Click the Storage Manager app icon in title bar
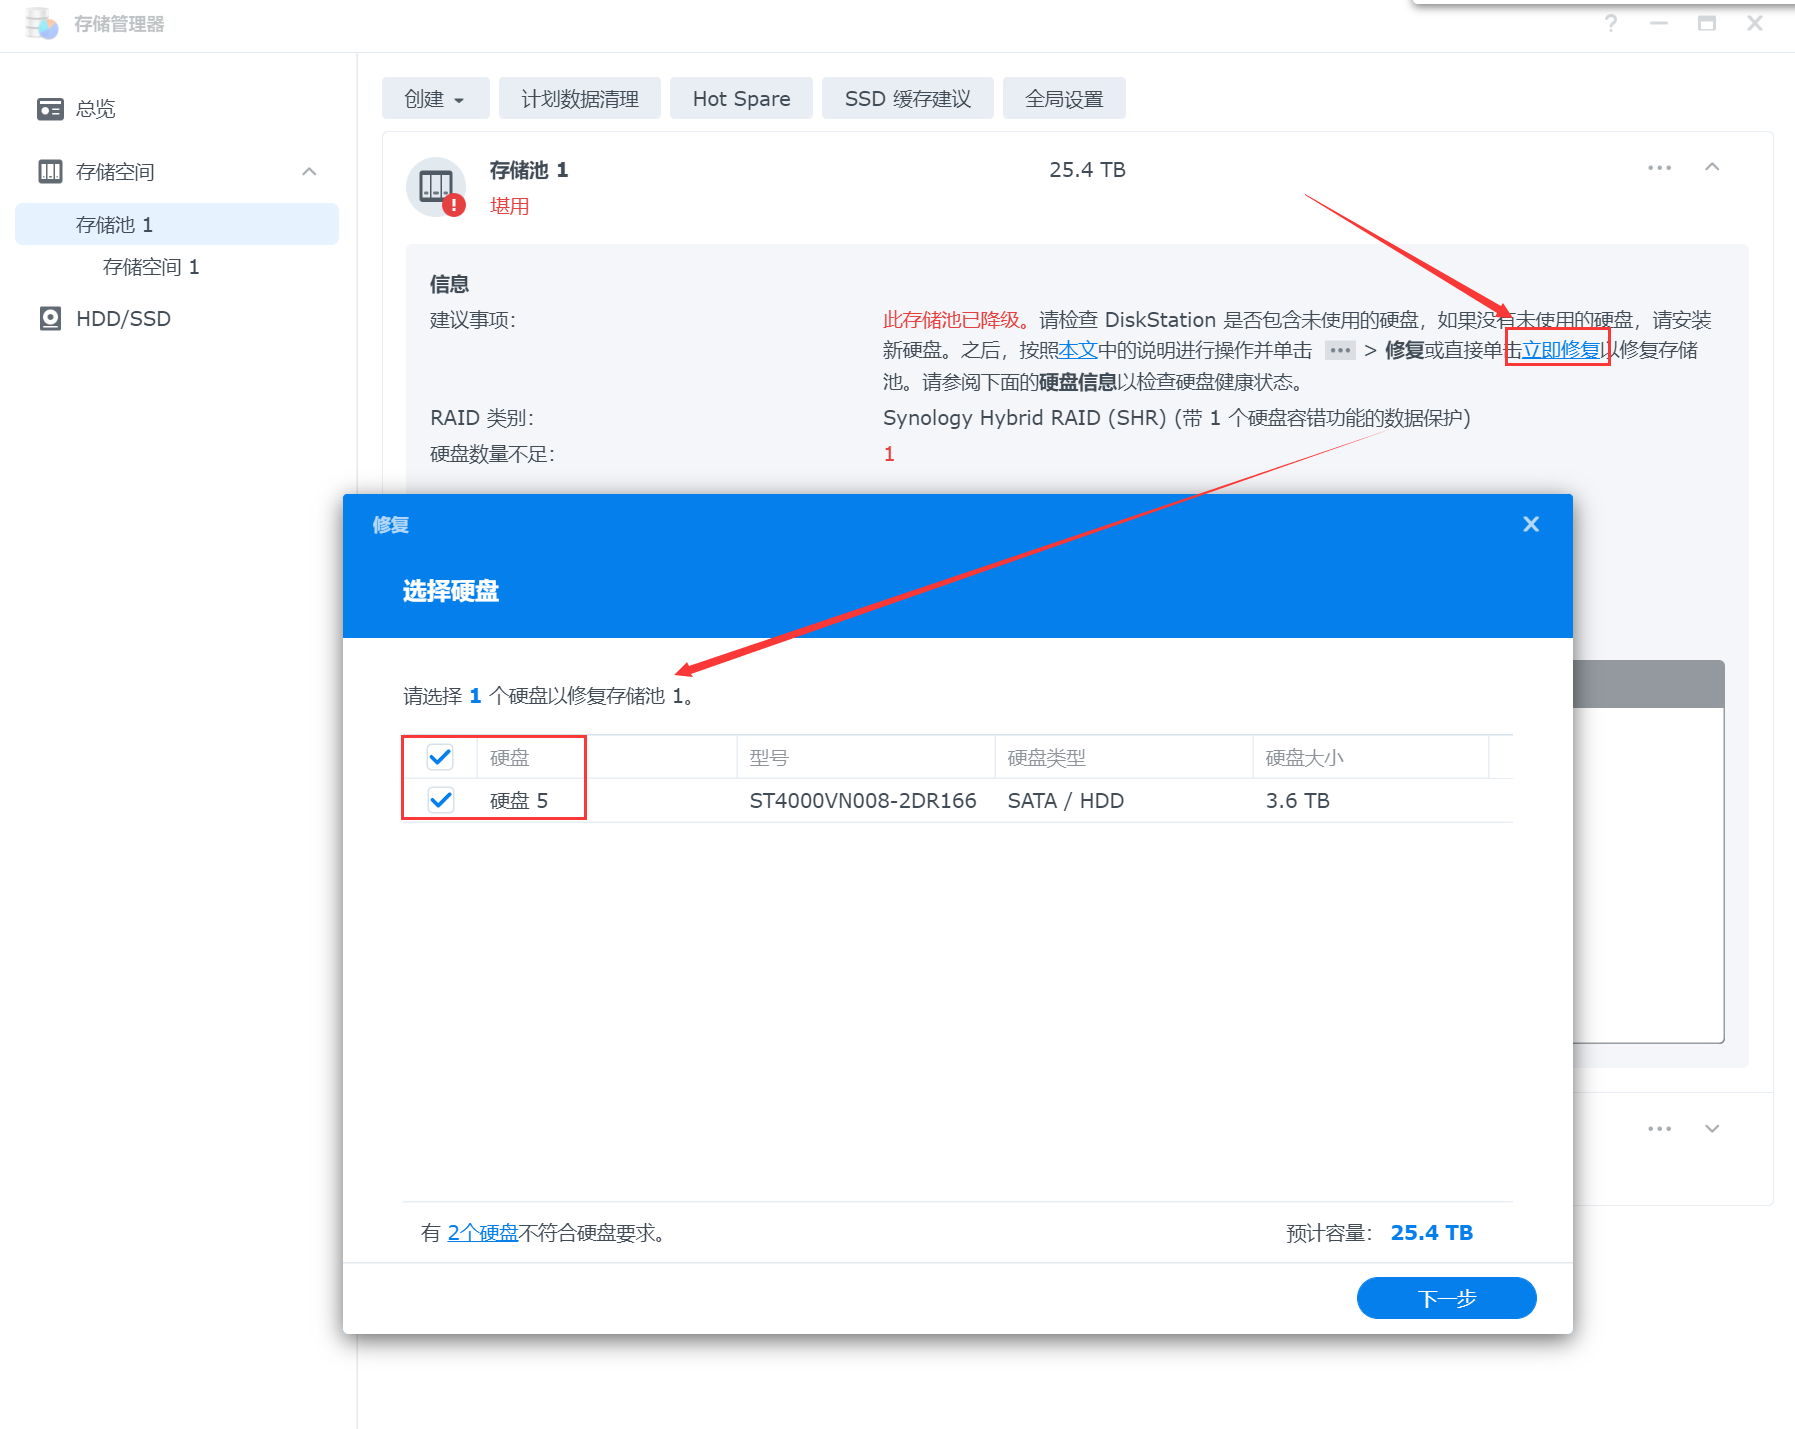Screen dimensions: 1795x1429 (41, 23)
